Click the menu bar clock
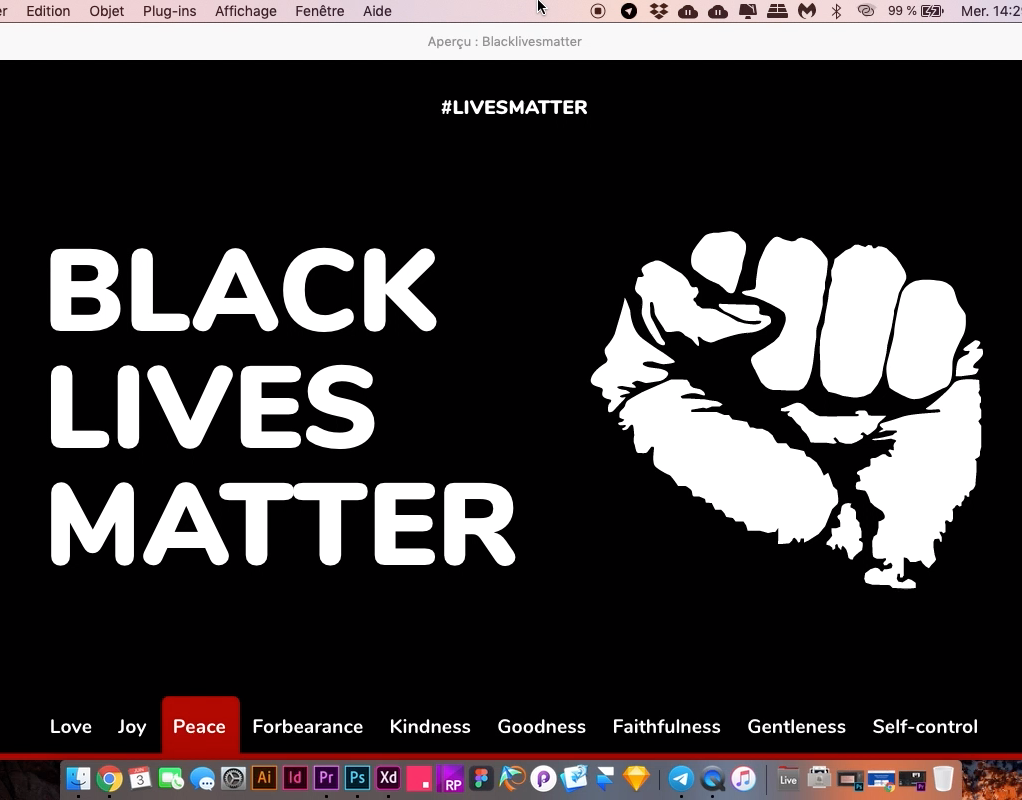The image size is (1022, 800). (991, 11)
